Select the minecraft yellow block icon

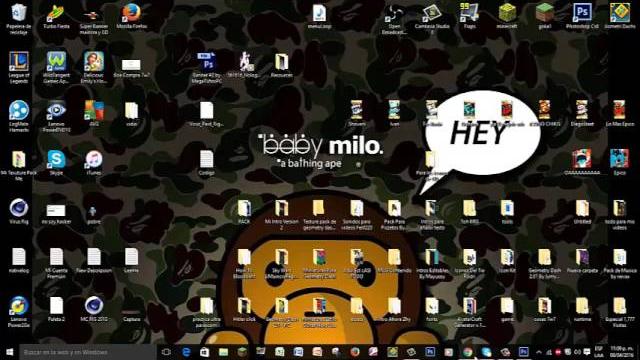click(x=507, y=16)
